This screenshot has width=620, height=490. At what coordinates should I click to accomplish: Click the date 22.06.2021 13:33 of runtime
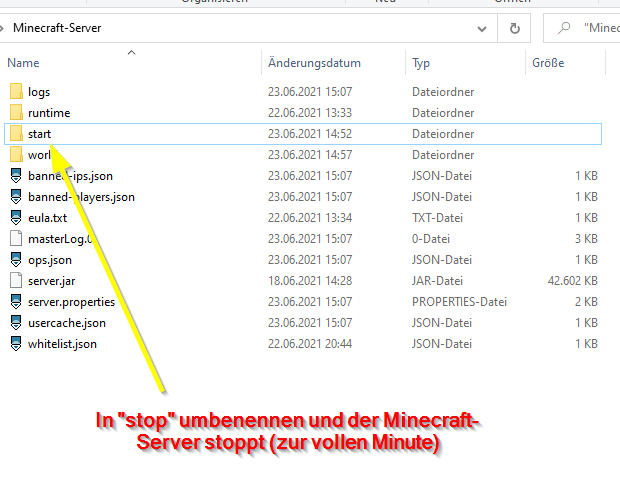[310, 113]
